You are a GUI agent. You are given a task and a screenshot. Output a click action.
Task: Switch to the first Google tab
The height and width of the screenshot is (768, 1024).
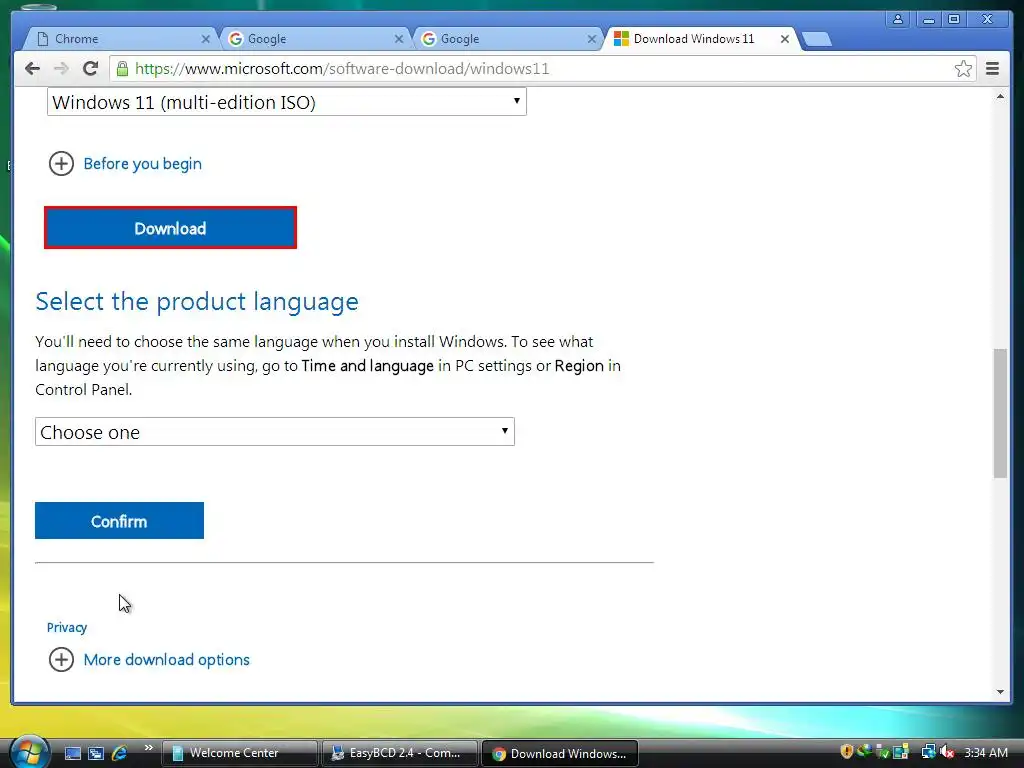pos(315,39)
